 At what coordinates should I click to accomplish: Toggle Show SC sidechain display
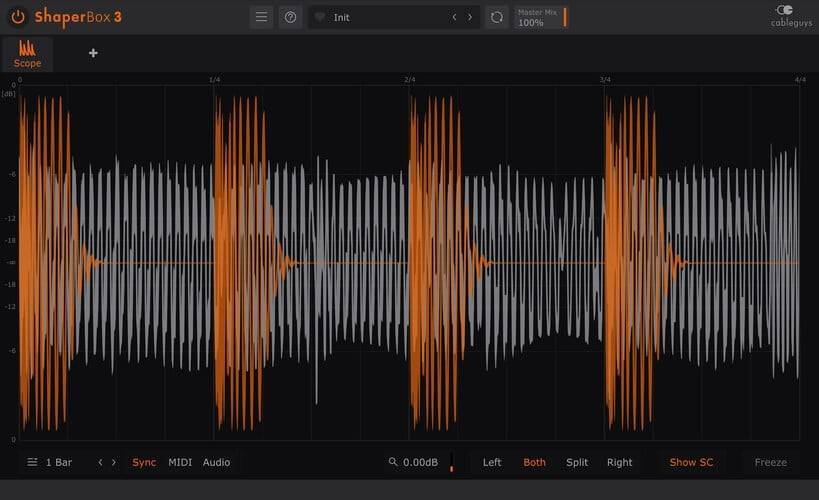(x=691, y=462)
